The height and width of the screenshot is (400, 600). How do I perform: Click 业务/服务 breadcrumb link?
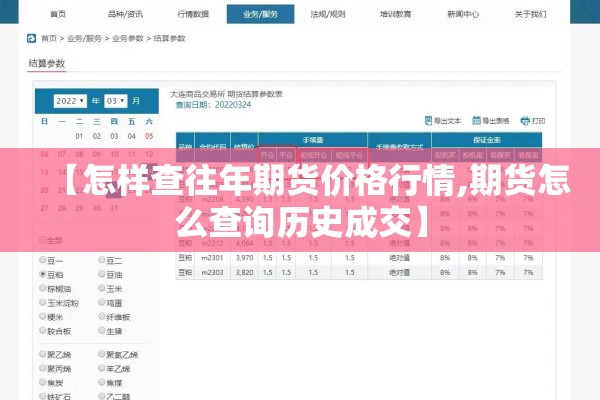coord(84,38)
